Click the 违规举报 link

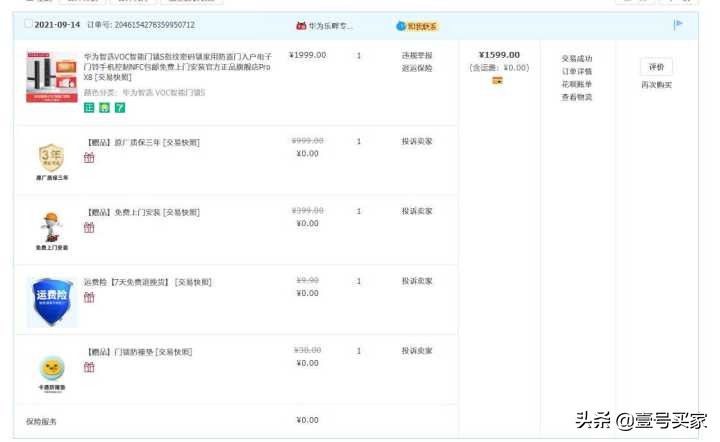(417, 55)
